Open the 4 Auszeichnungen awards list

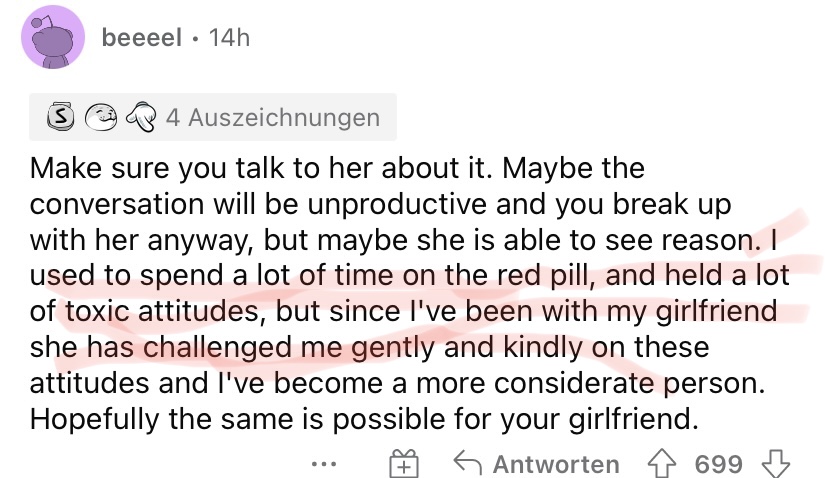tap(213, 117)
